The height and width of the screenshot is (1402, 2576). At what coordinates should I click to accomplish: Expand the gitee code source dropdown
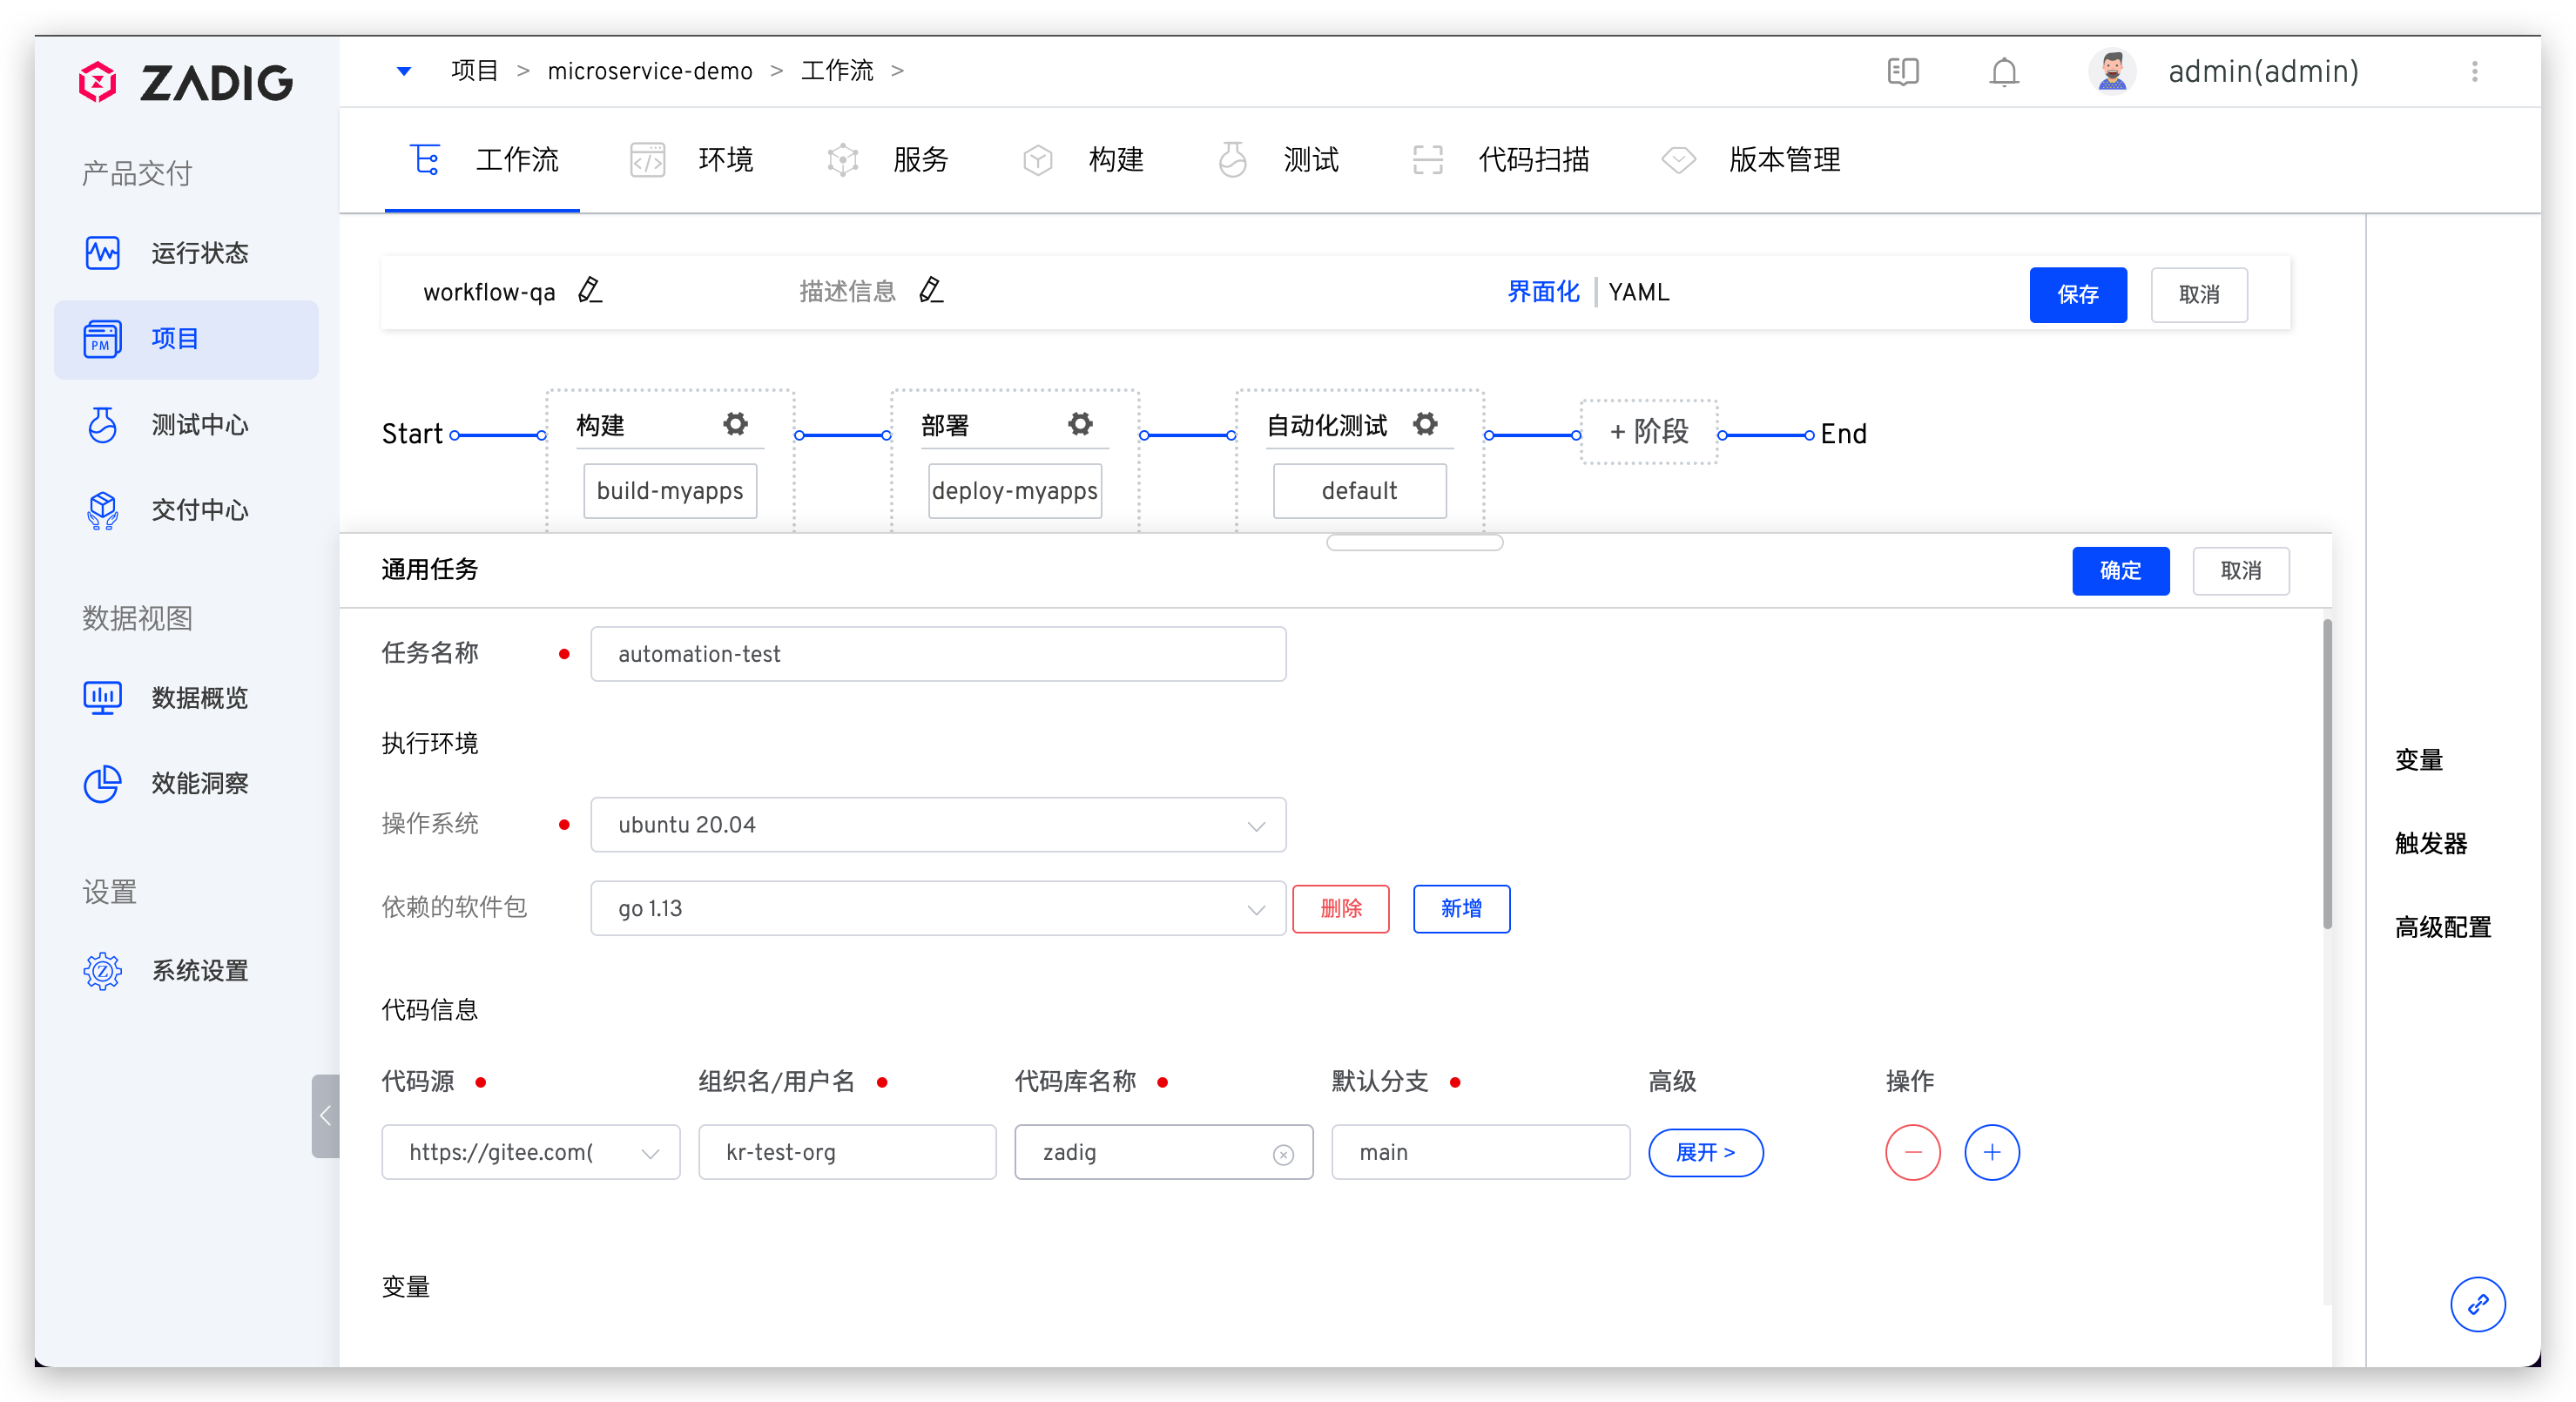click(x=530, y=1152)
